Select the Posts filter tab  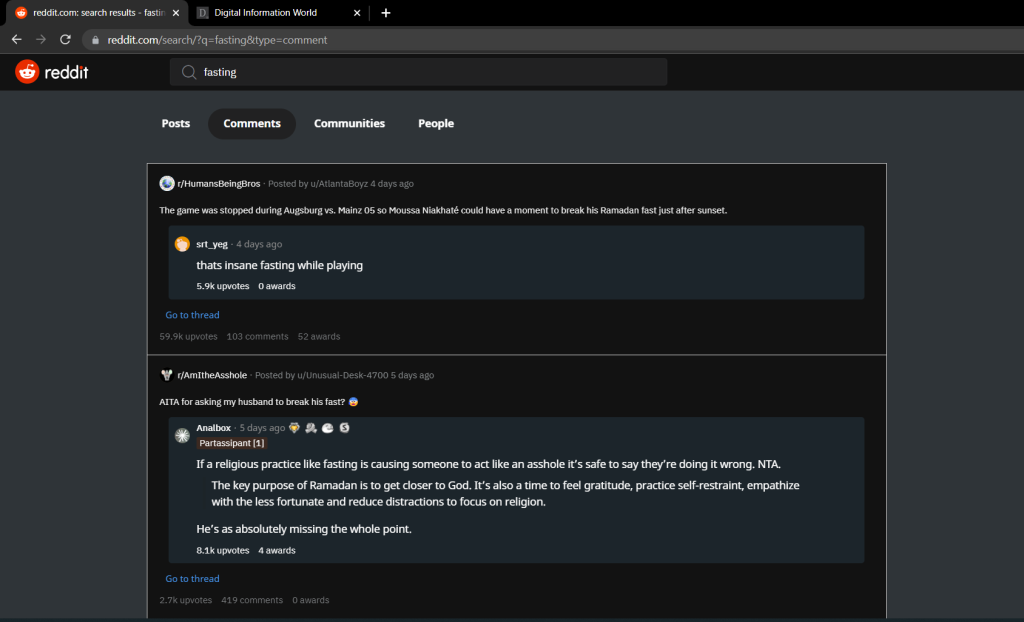point(175,123)
